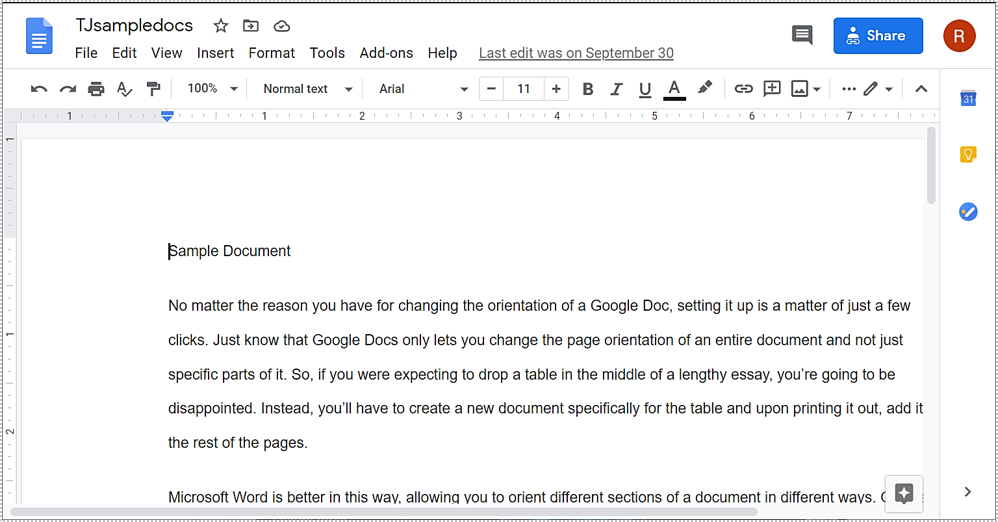Run spelling and grammar check
Viewport: 998px width, 522px height.
(x=125, y=89)
